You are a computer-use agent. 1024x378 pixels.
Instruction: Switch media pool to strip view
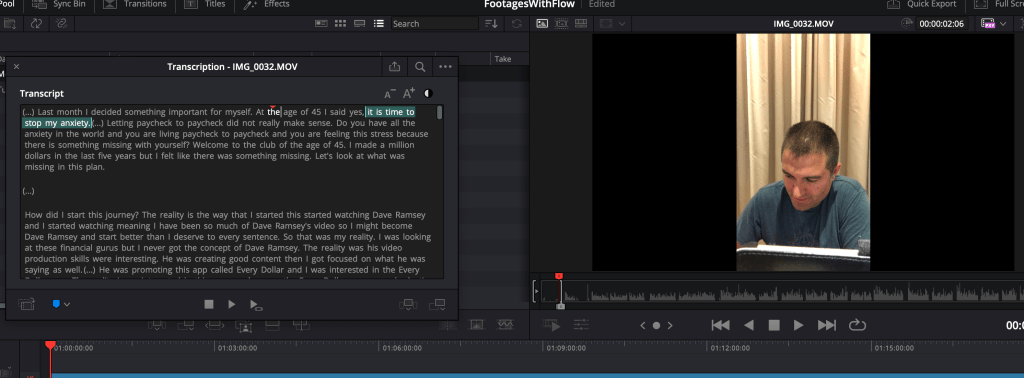pos(359,24)
